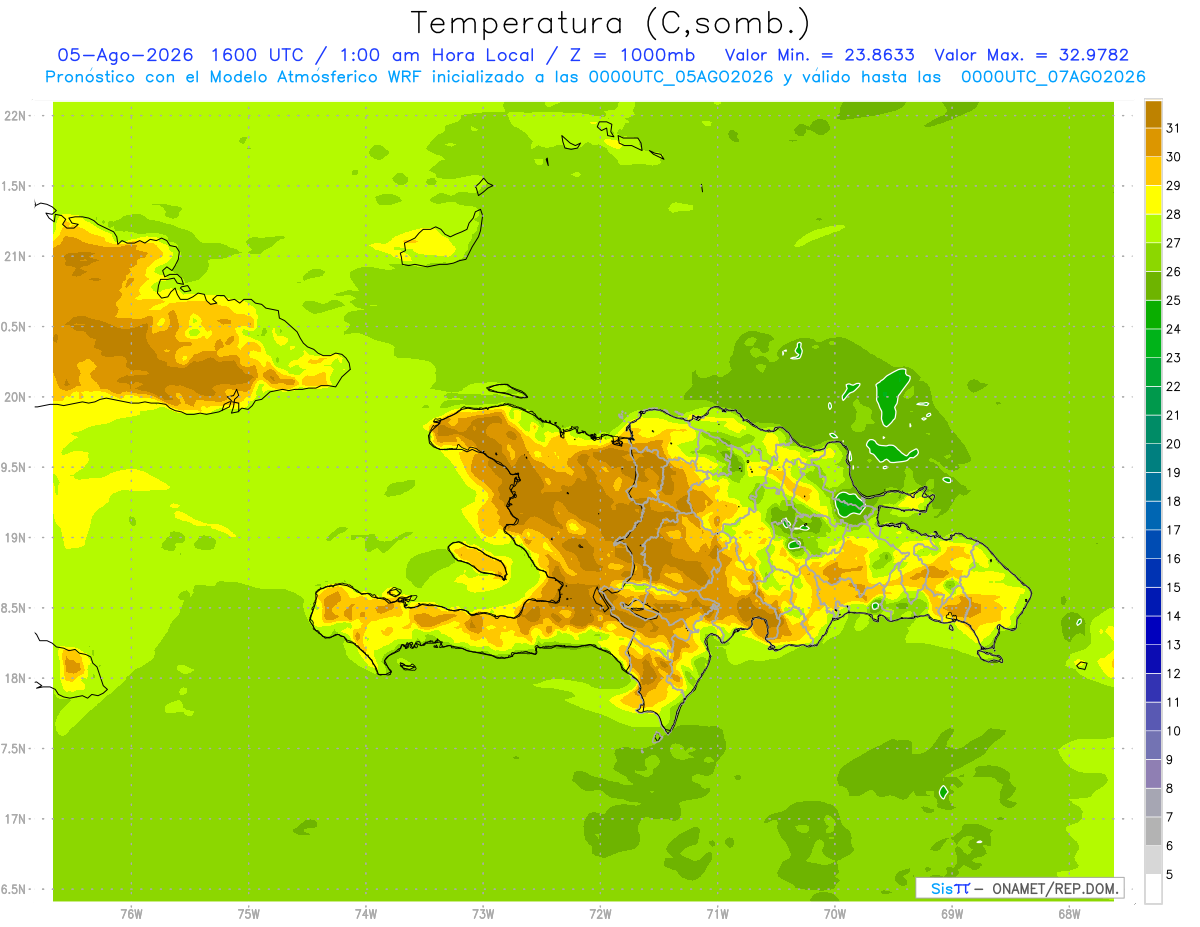Image resolution: width=1200 pixels, height=927 pixels.
Task: Click the "Valor Min. = 23.8633" value
Action: [820, 55]
